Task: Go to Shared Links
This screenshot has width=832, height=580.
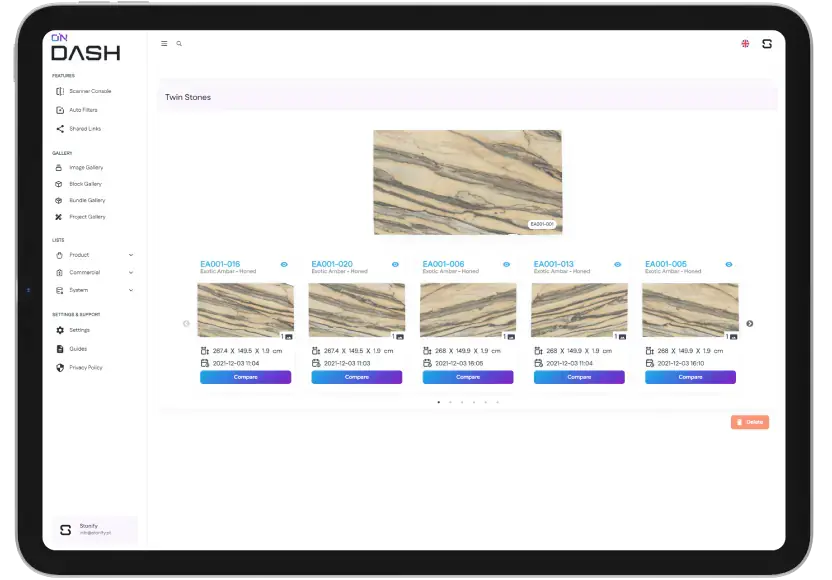Action: pos(84,129)
